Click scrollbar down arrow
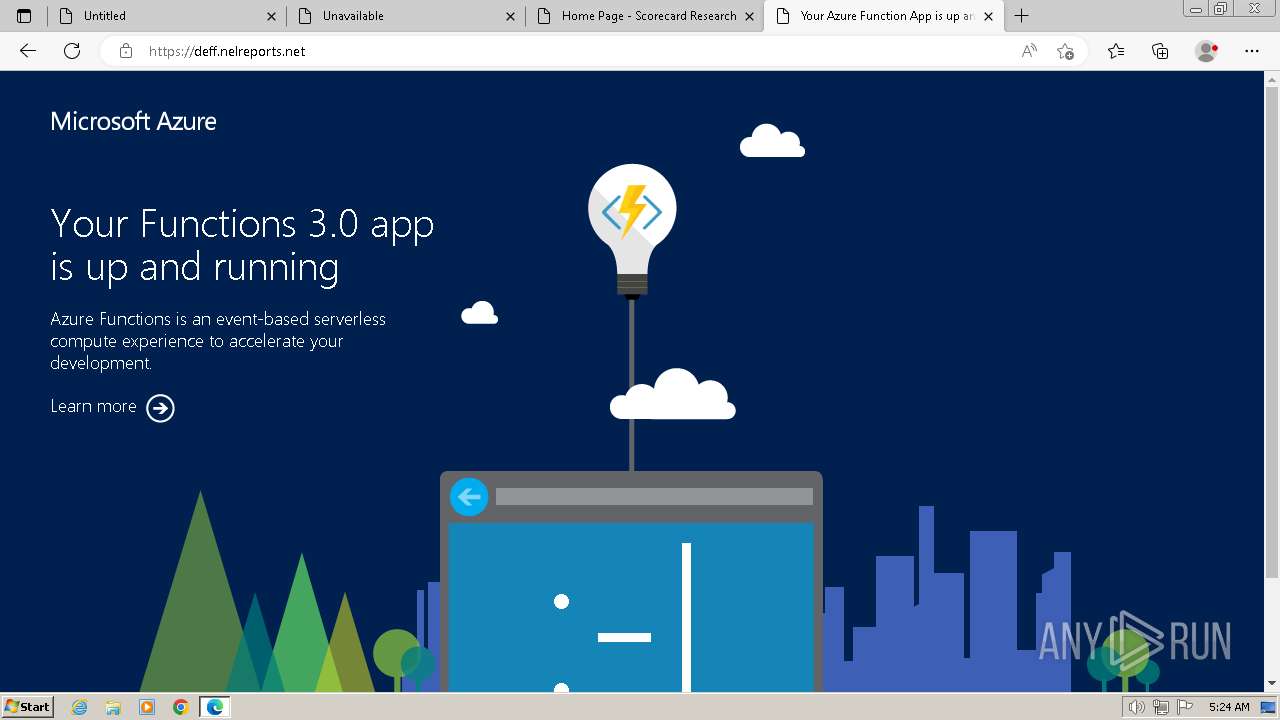Screen dimensions: 1280x720 (x=1272, y=684)
